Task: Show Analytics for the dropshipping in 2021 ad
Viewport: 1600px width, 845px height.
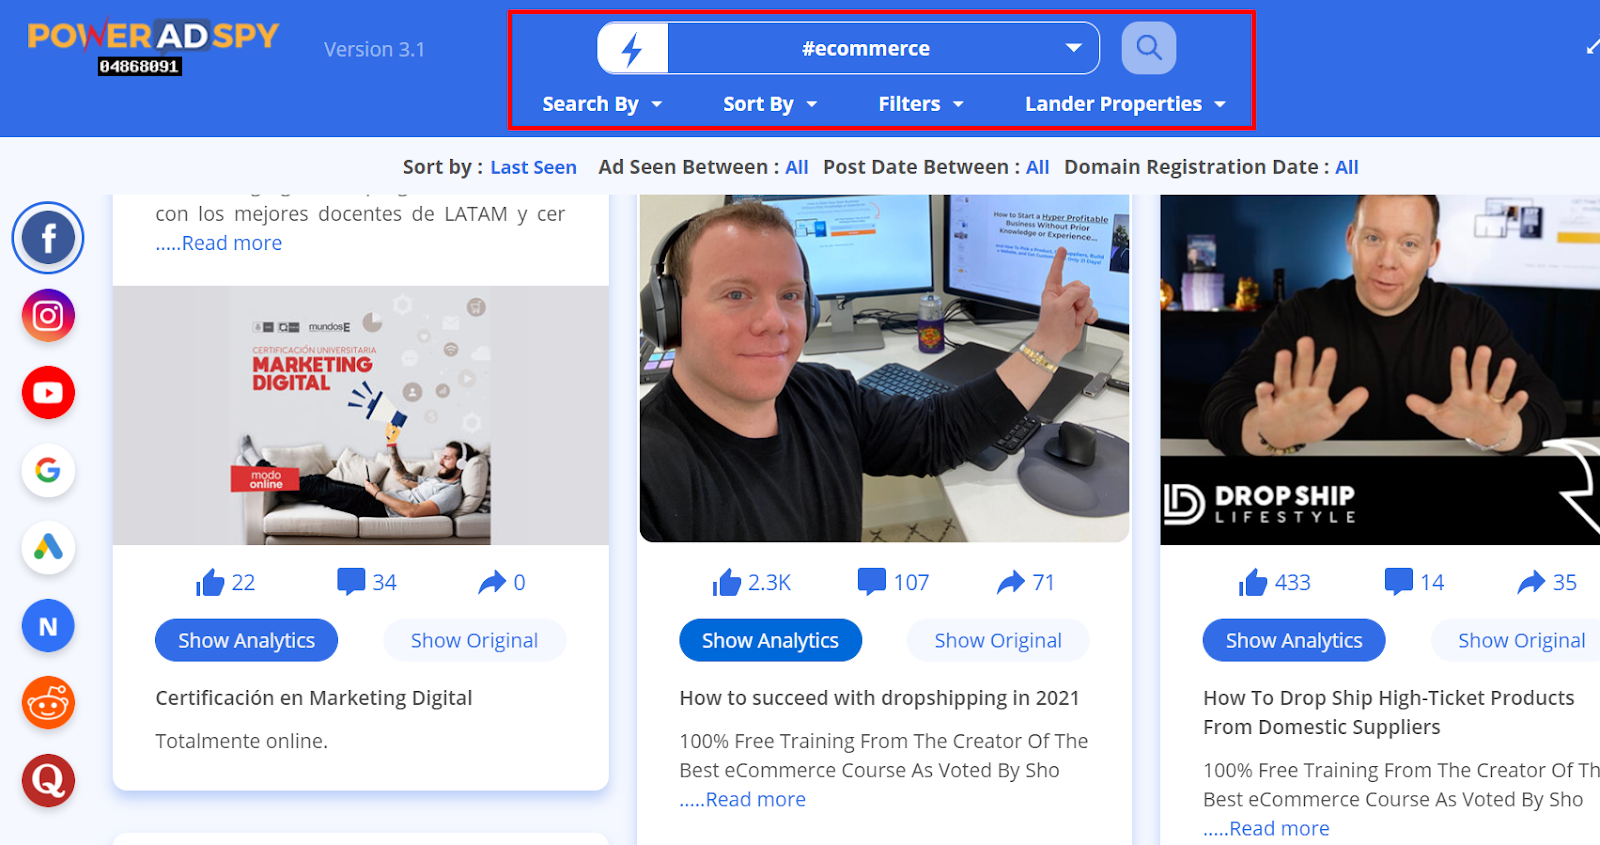Action: pos(770,640)
